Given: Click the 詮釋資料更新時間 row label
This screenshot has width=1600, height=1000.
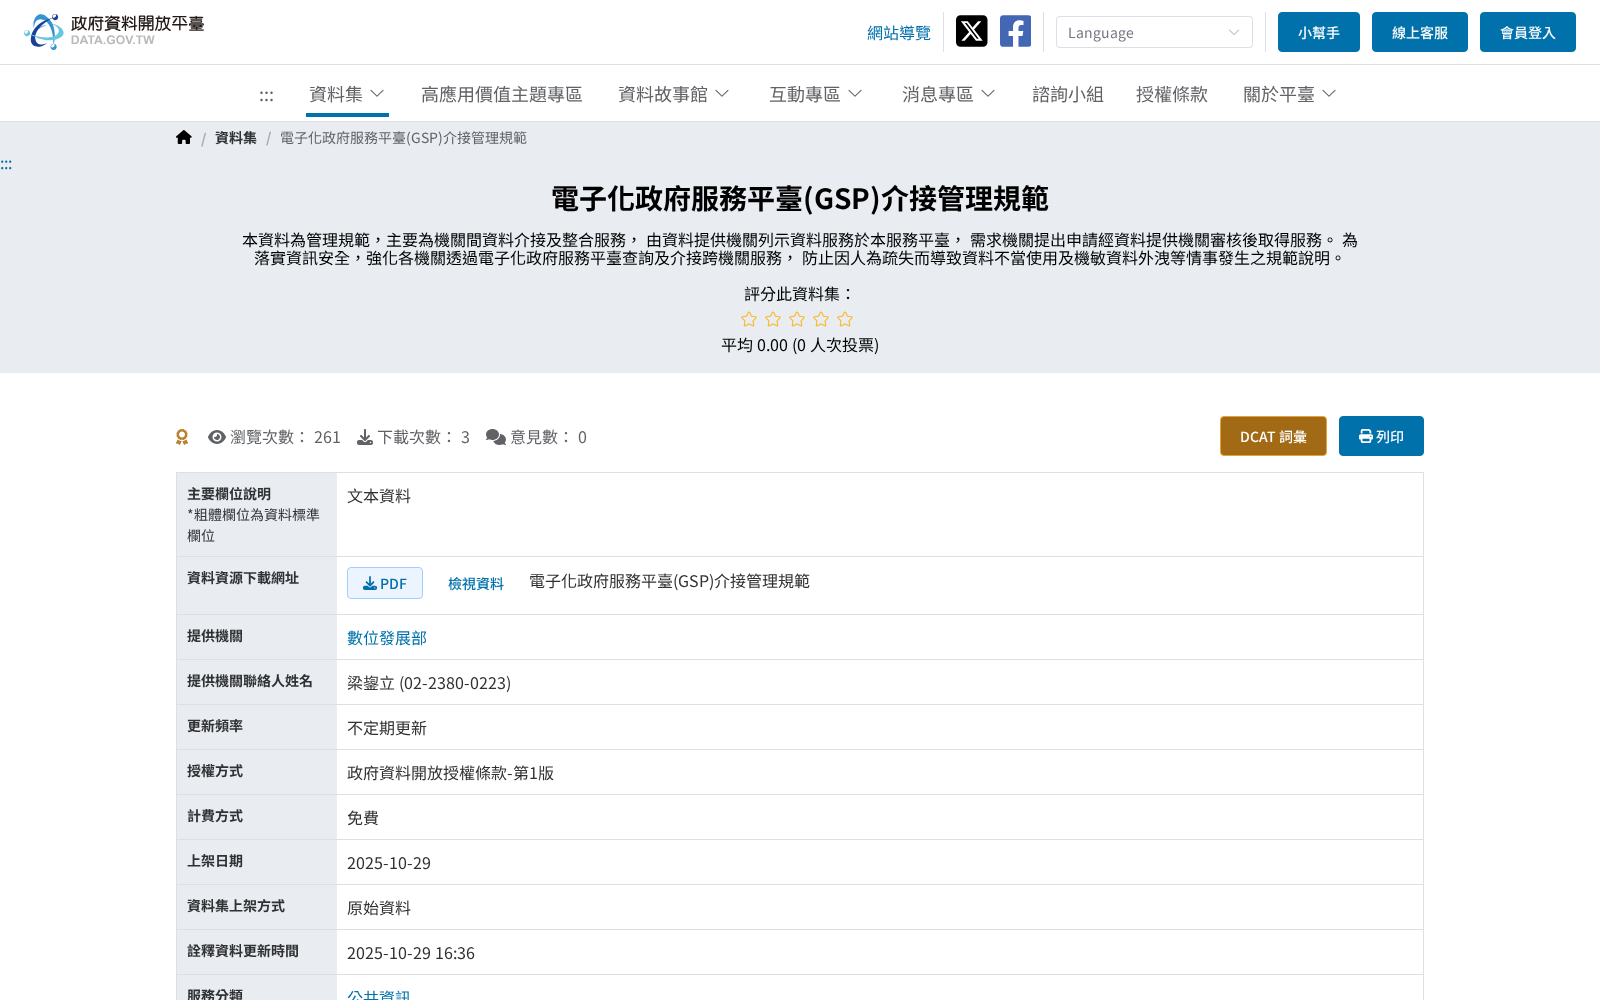Looking at the screenshot, I should coord(243,951).
